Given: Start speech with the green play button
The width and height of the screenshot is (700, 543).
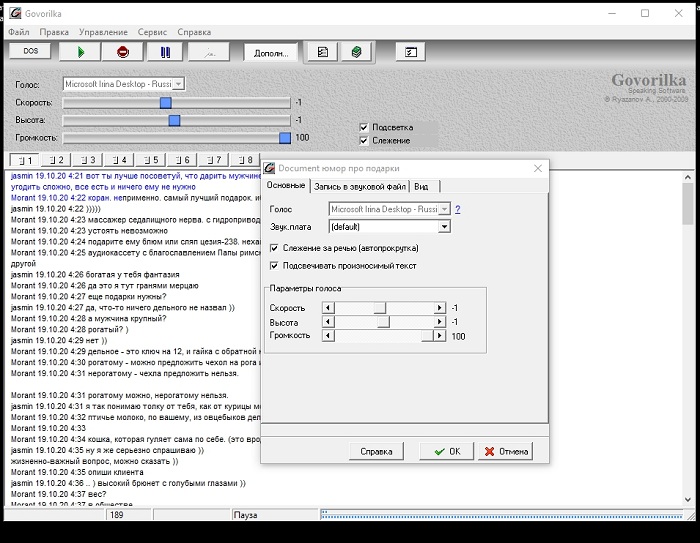Looking at the screenshot, I should click(80, 52).
